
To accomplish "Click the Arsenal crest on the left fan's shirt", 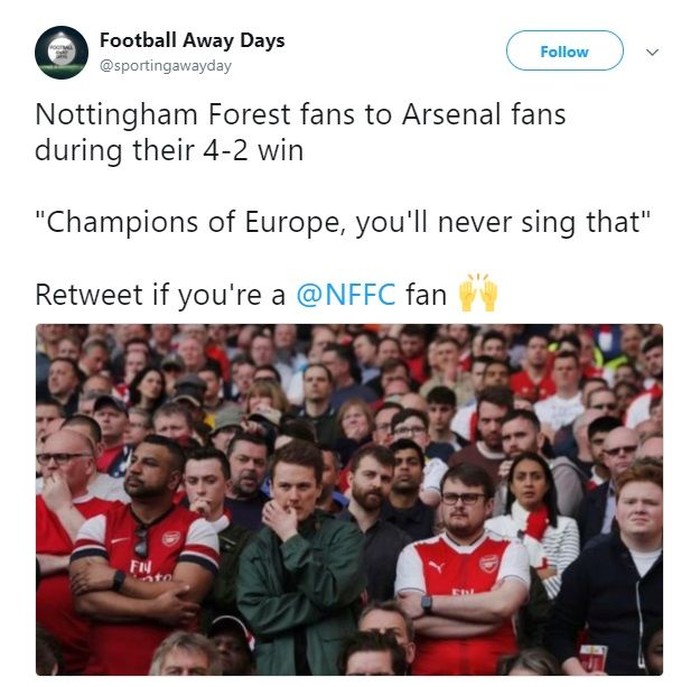I will (x=170, y=538).
